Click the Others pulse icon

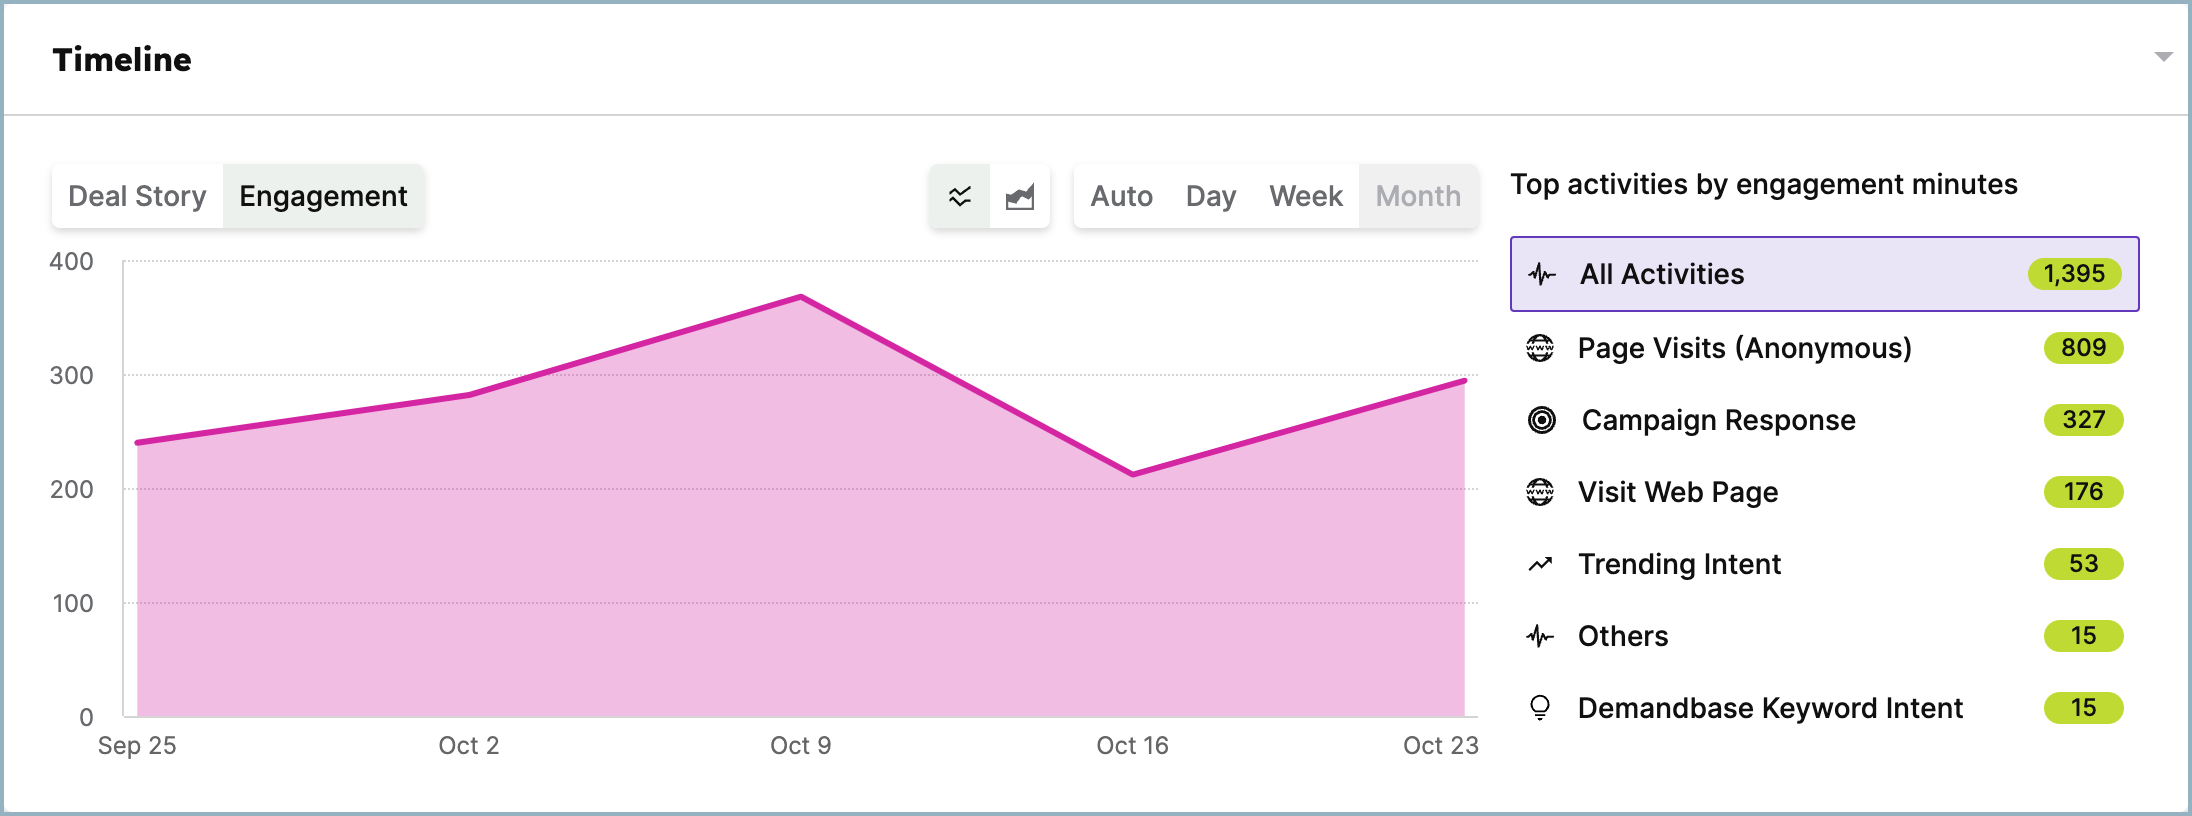pos(1540,636)
